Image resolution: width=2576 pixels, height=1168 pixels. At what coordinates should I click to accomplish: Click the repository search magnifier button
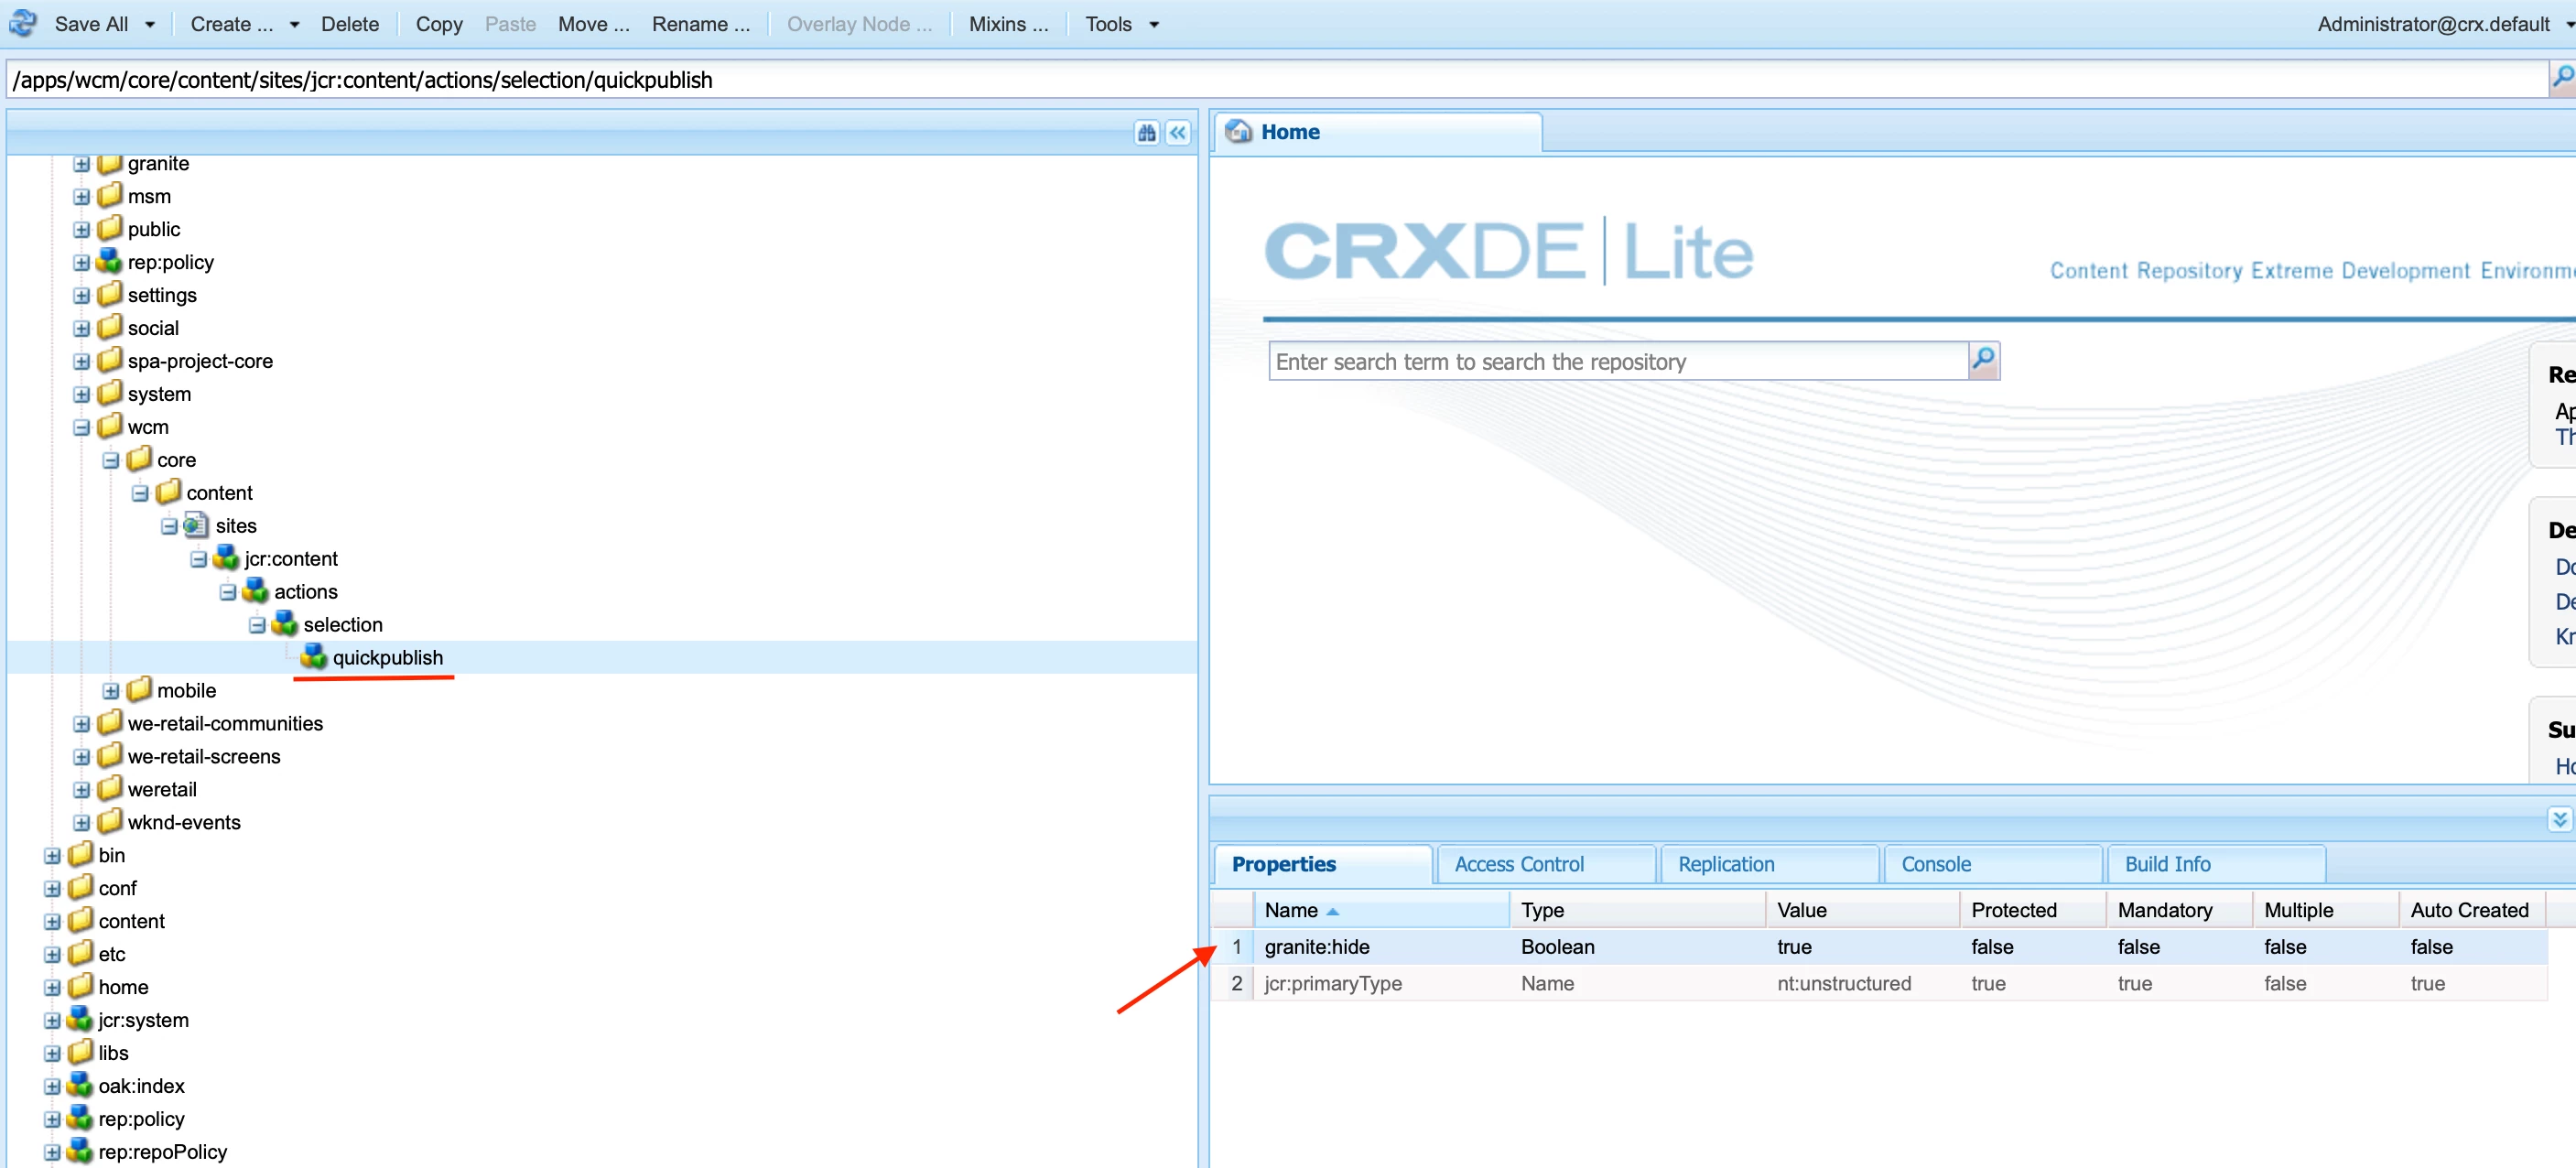click(x=1983, y=360)
